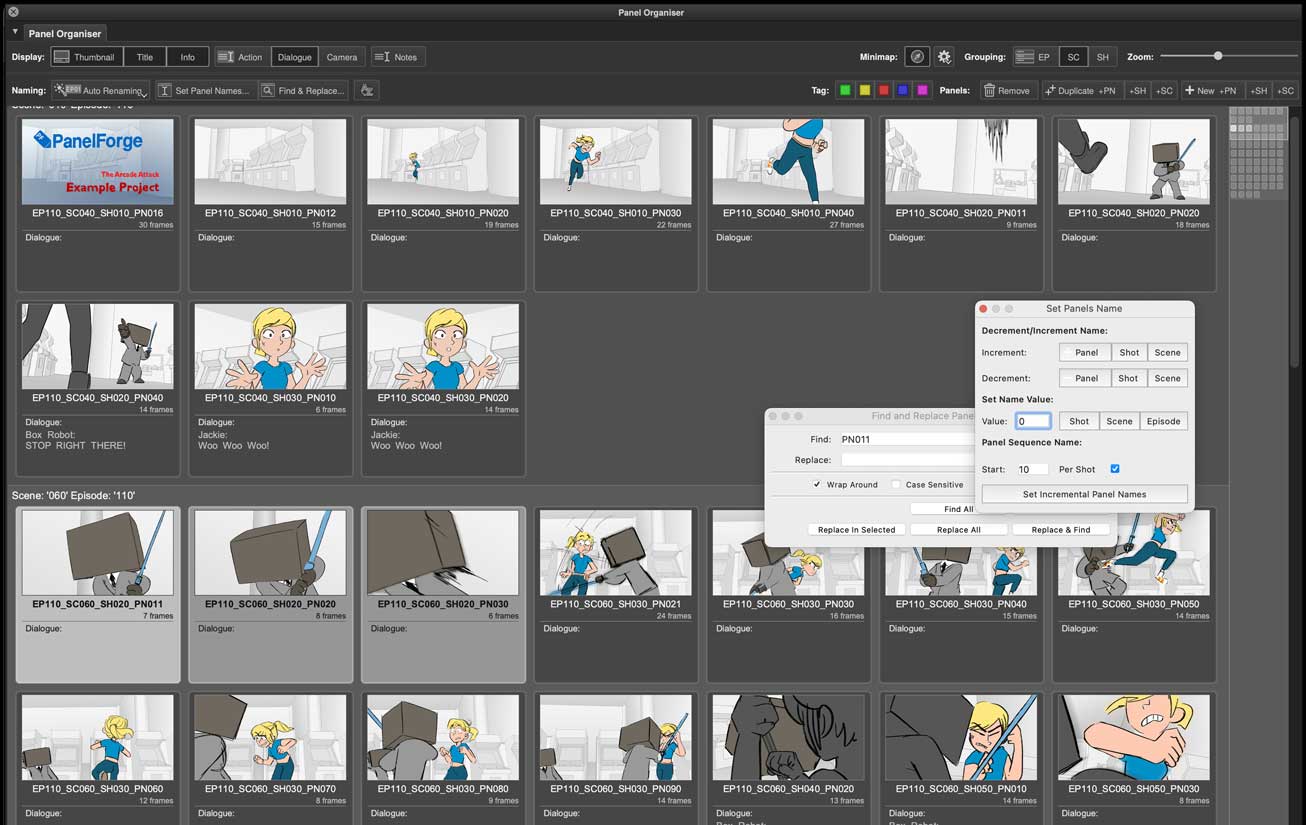Apply green tag to panels

coord(845,90)
